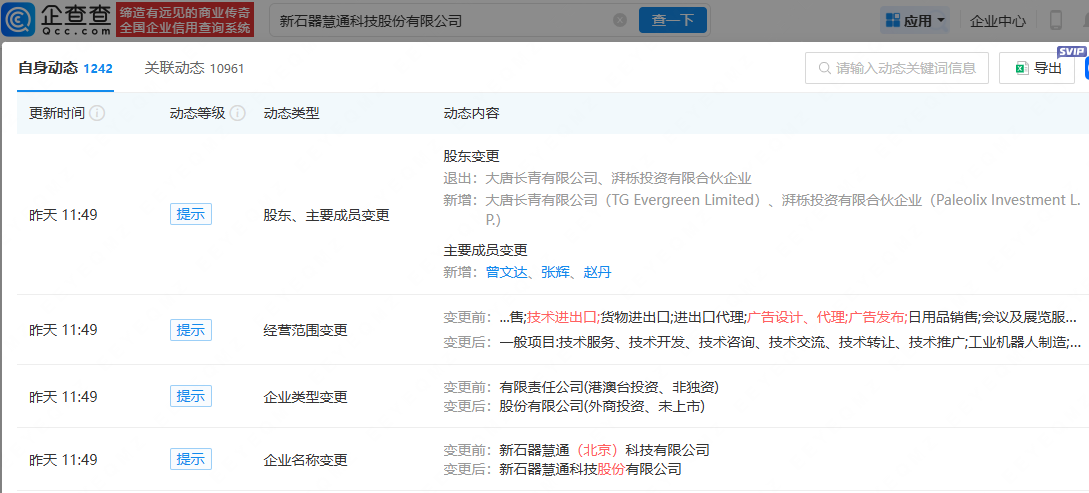Click the red slogan banner beside logo
The width and height of the screenshot is (1089, 493).
tap(185, 19)
